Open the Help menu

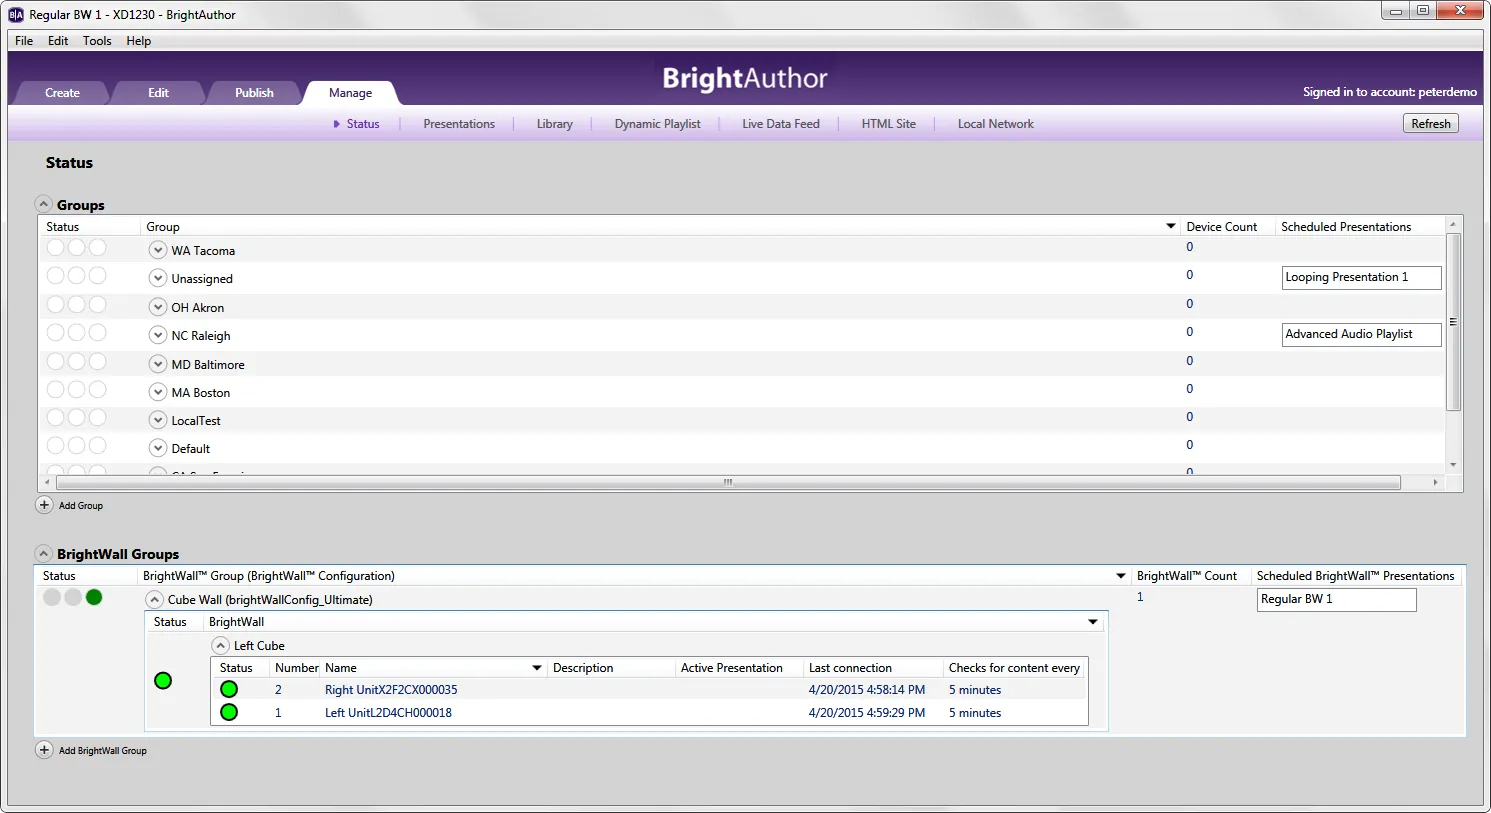[139, 41]
